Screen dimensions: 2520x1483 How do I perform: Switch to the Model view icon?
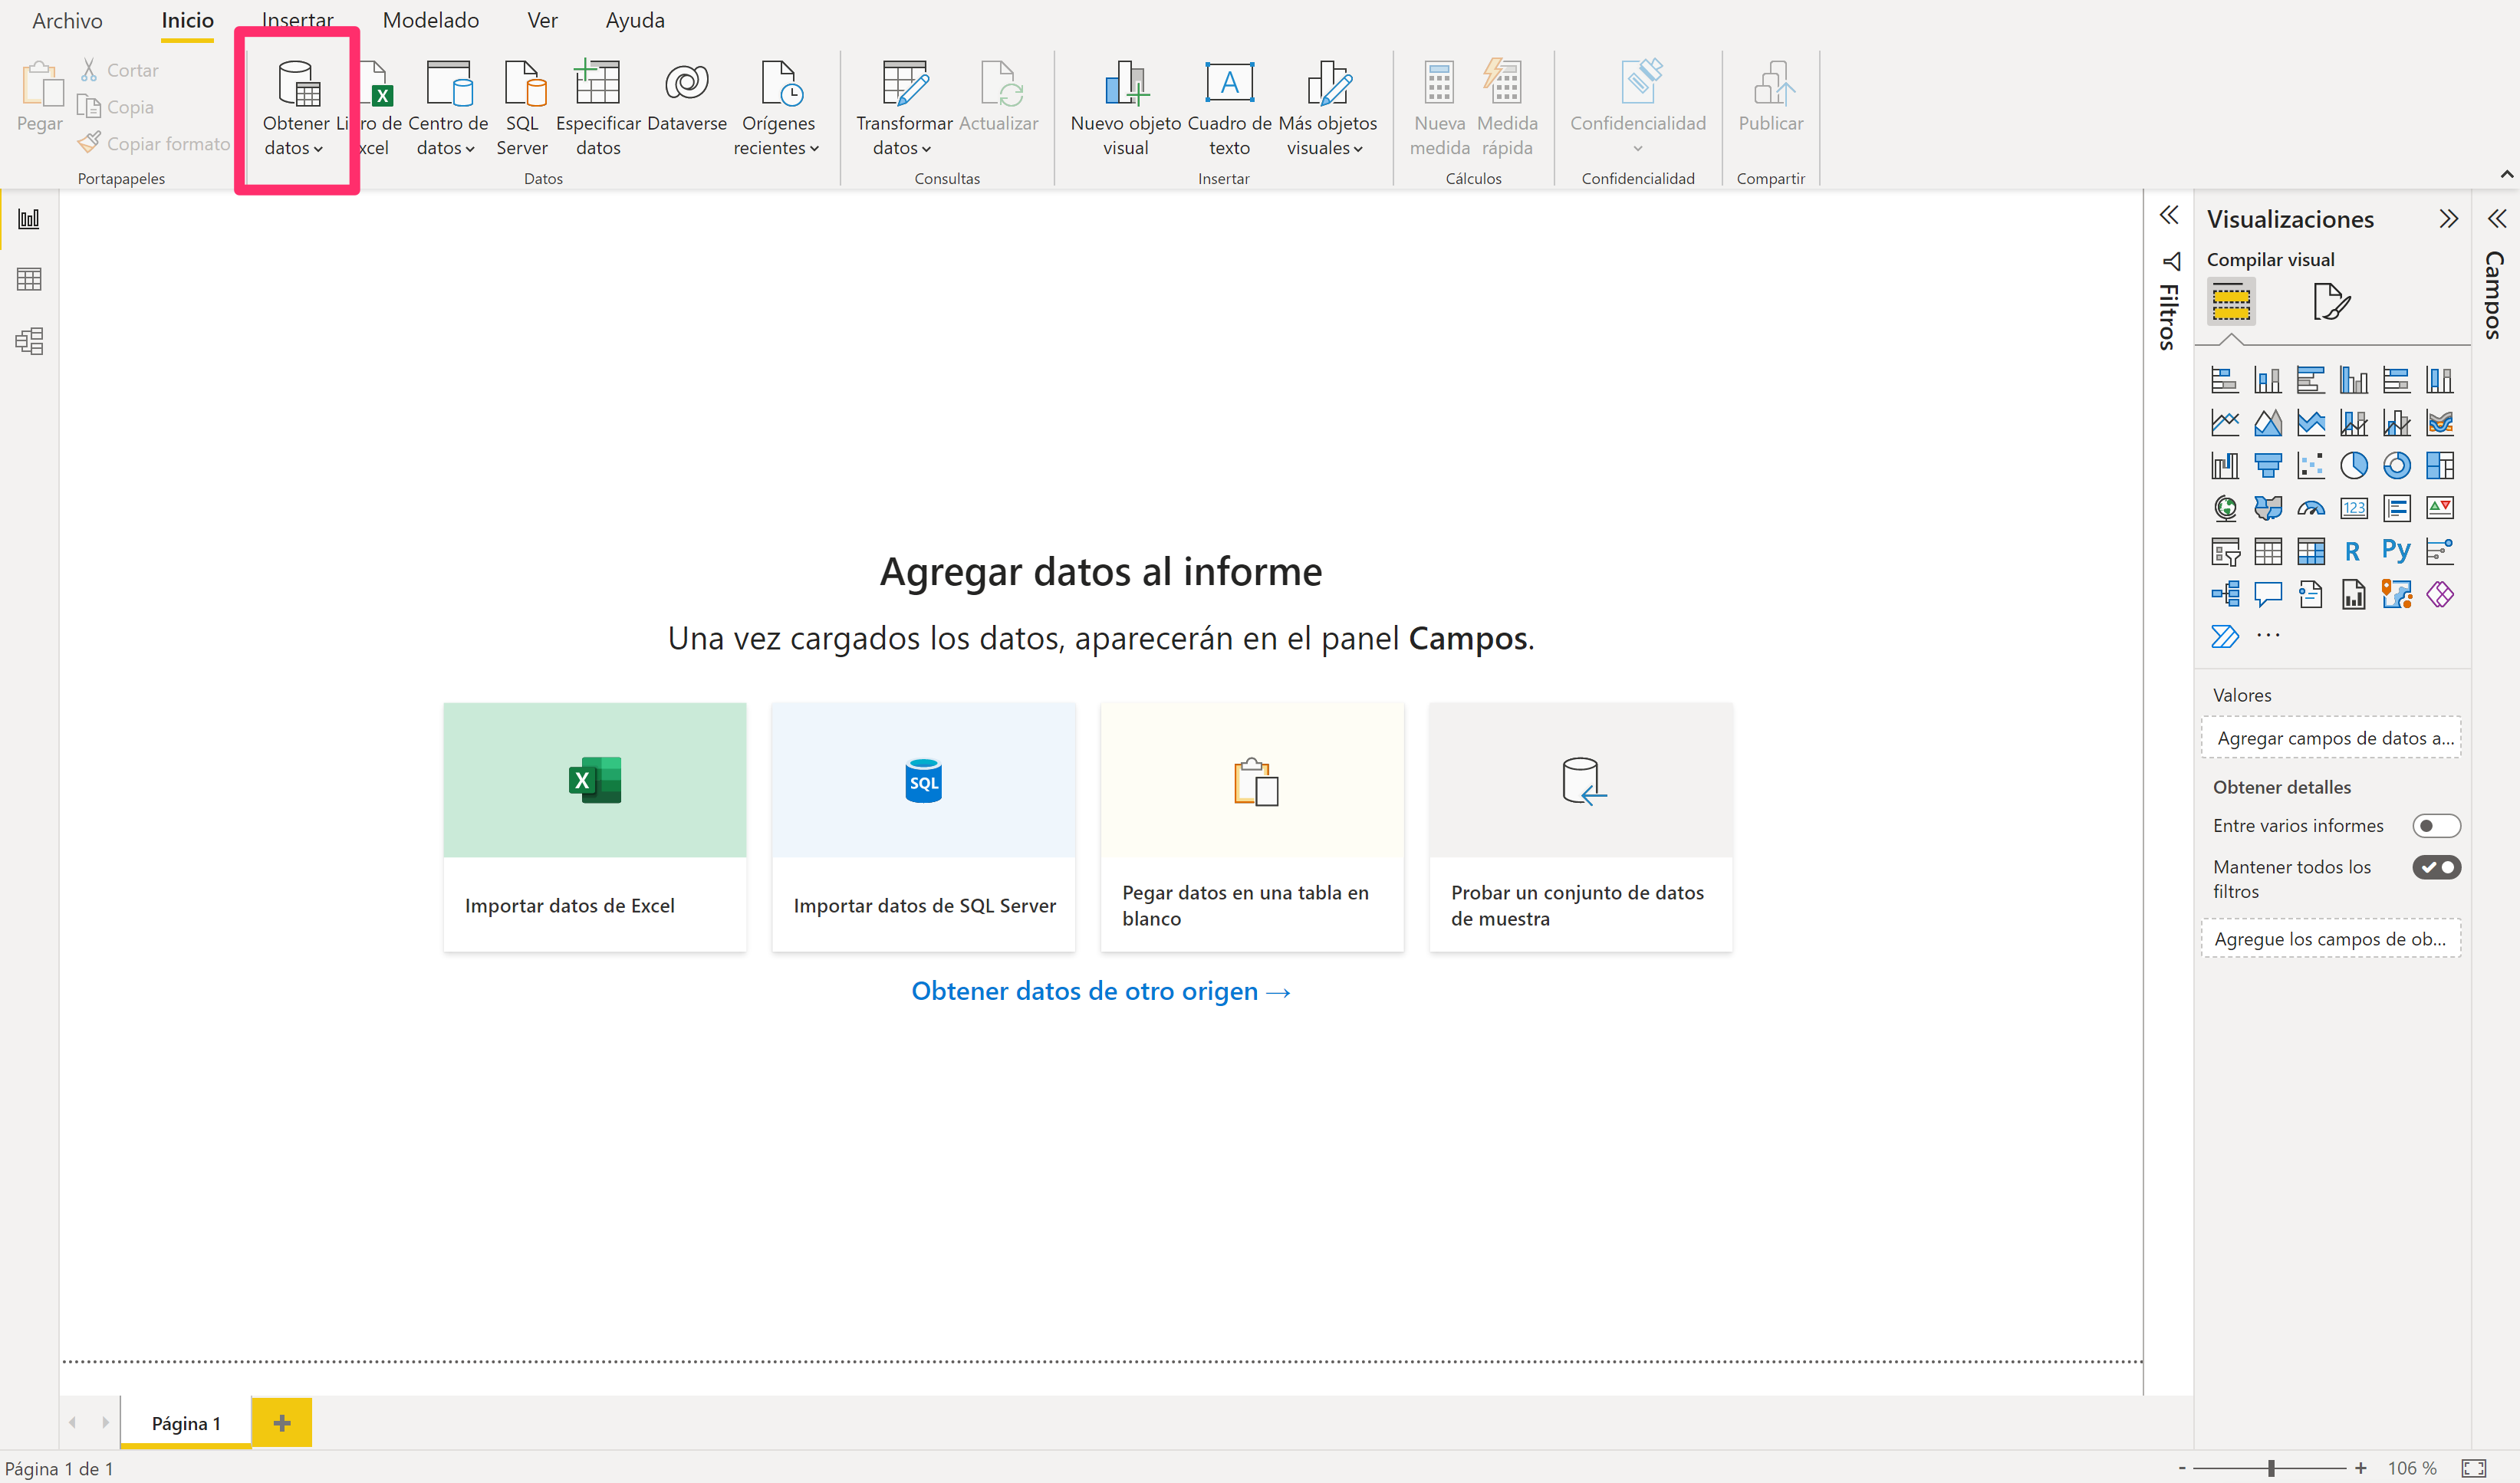coord(29,341)
